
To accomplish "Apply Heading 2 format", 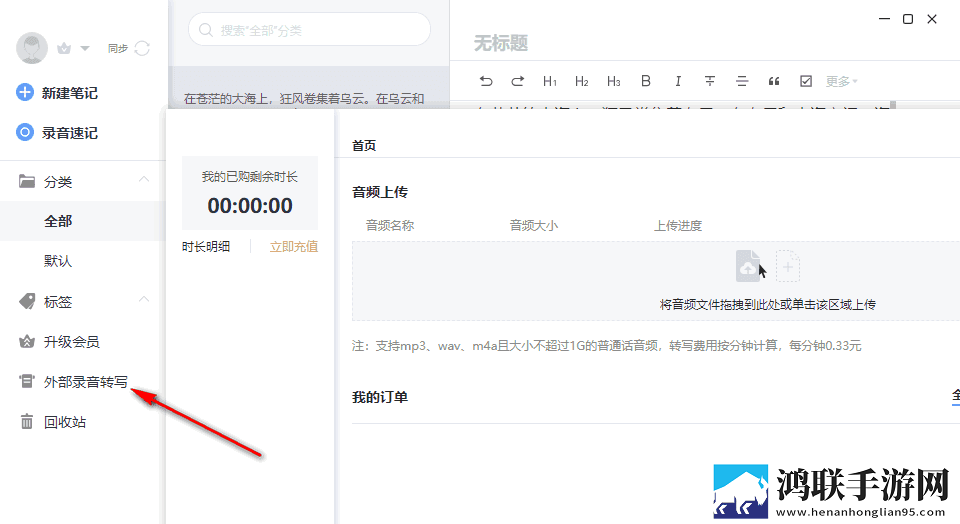I will (x=582, y=81).
